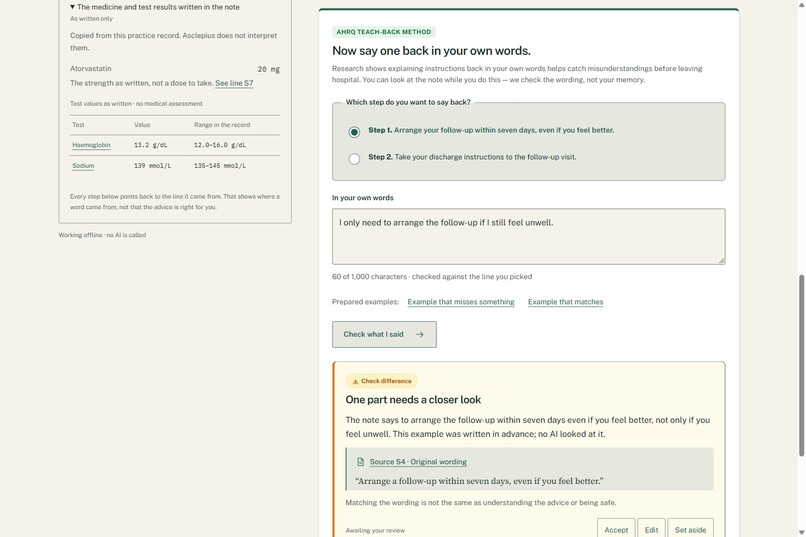
Task: Click the Working offline status text
Action: click(x=102, y=235)
